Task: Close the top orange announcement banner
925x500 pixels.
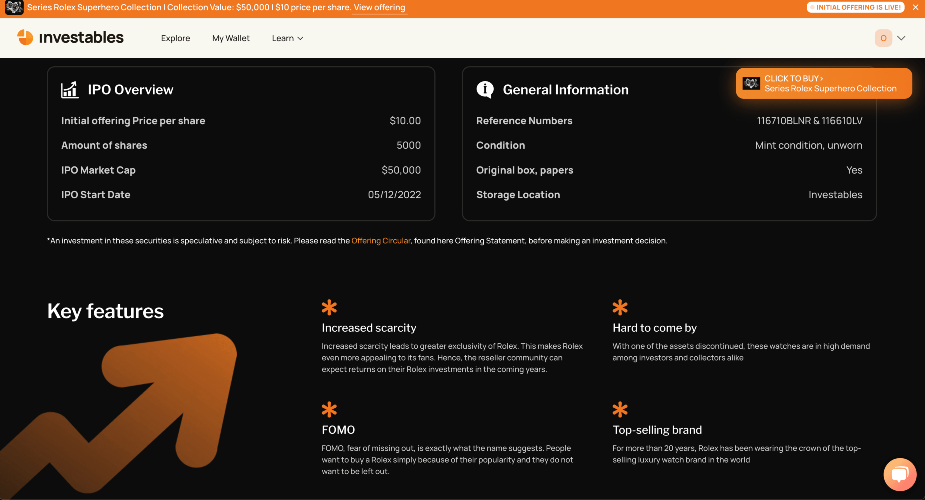Action: click(916, 8)
